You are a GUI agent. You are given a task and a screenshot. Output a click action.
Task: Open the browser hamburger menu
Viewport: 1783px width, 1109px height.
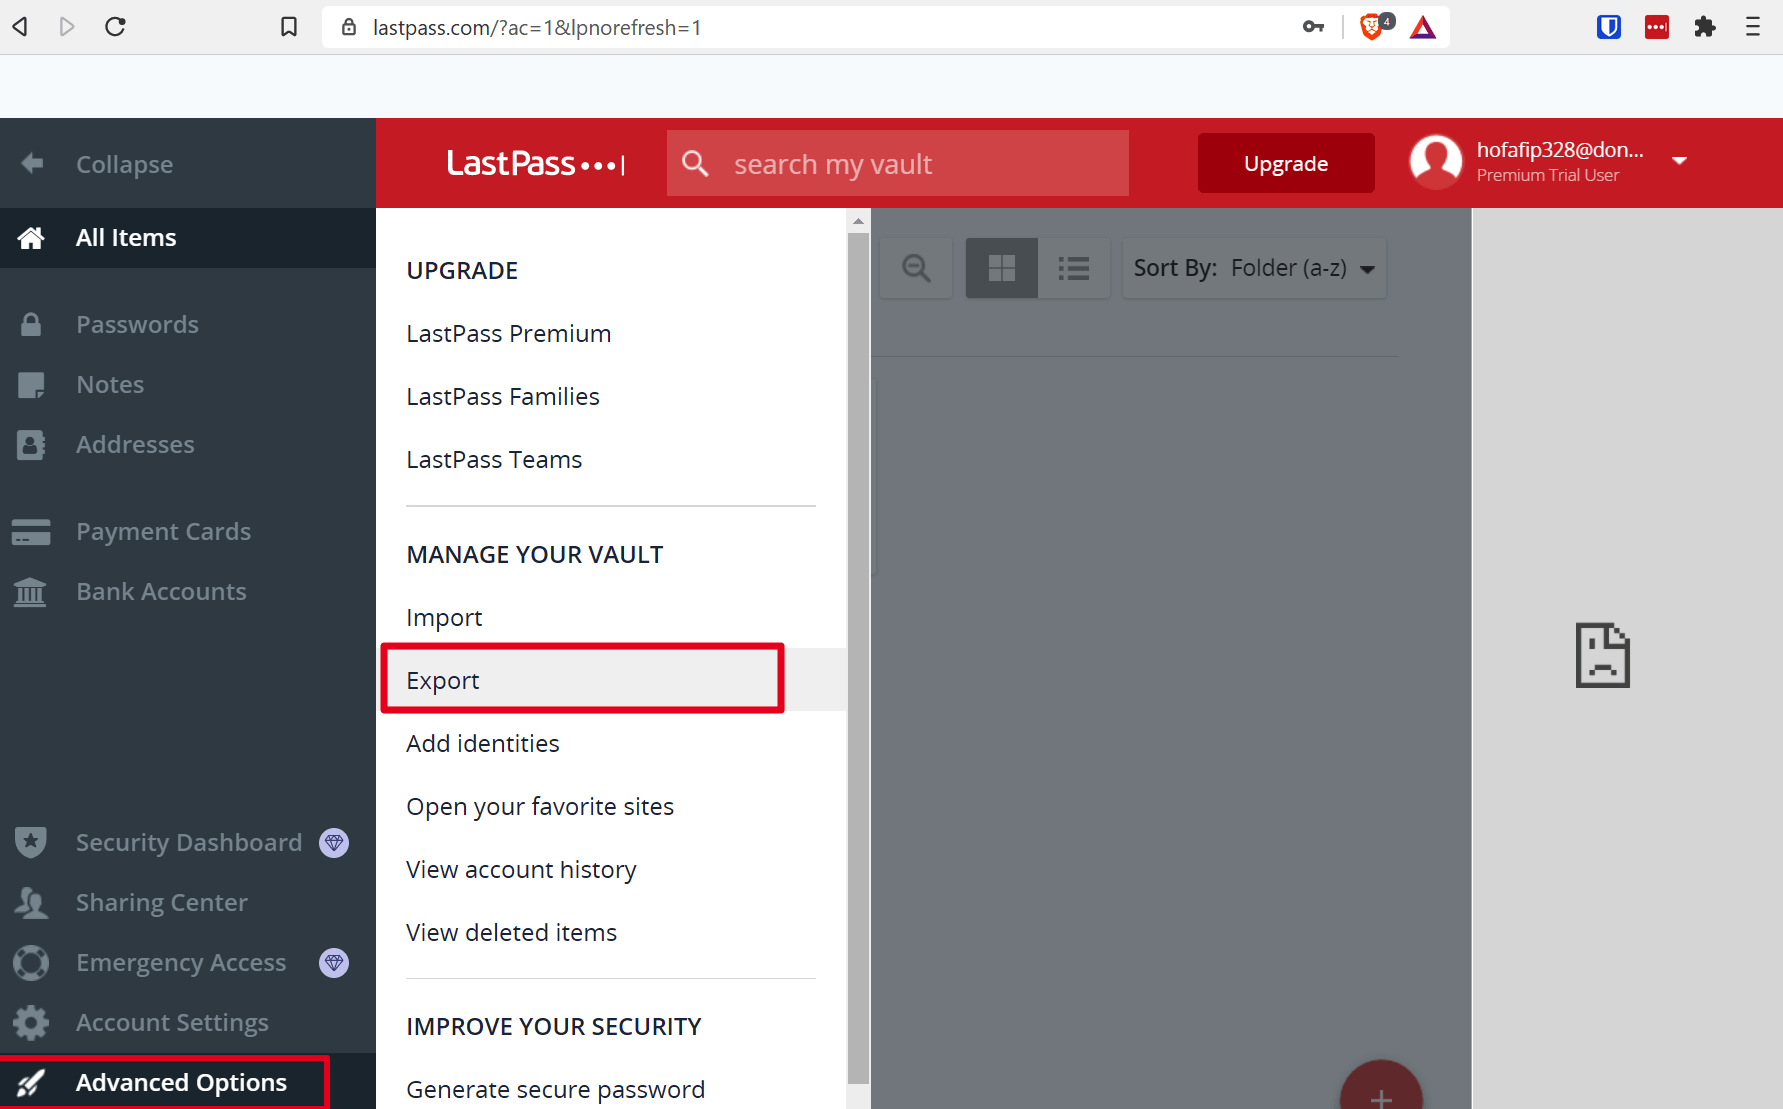pos(1752,27)
